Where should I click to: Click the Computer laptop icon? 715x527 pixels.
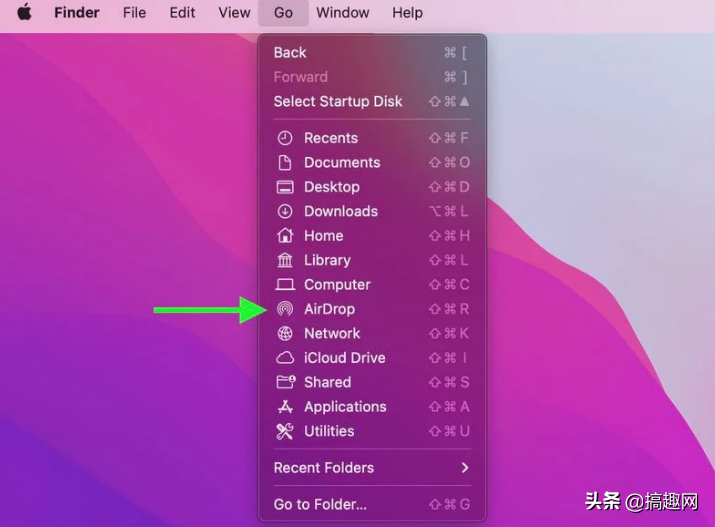(285, 285)
